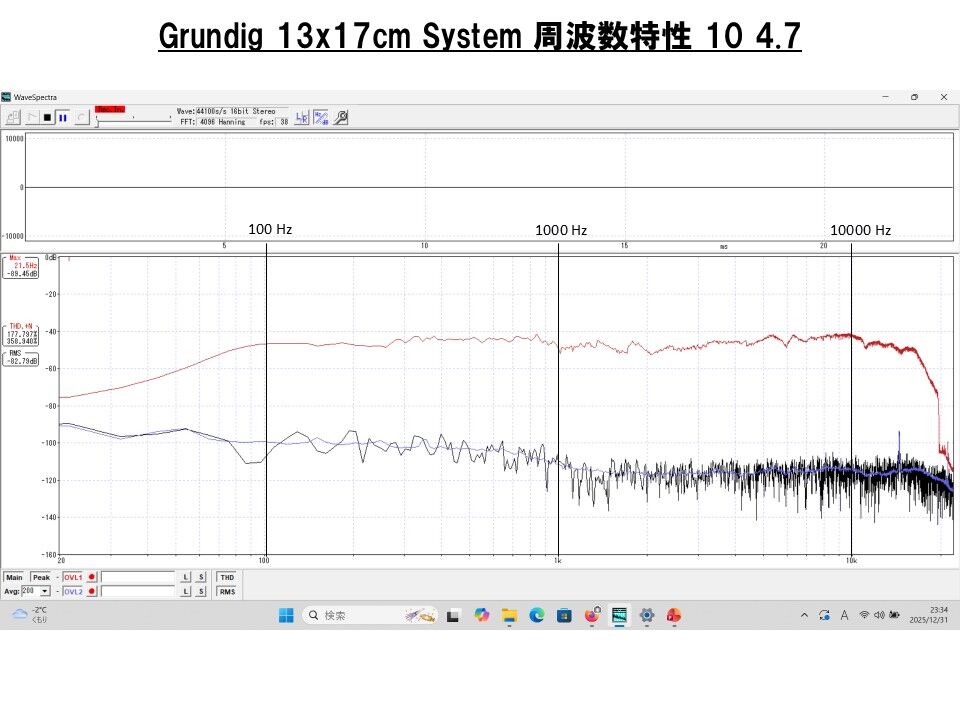Open a wave file with the open icon
960x720 pixels.
pyautogui.click(x=12, y=117)
